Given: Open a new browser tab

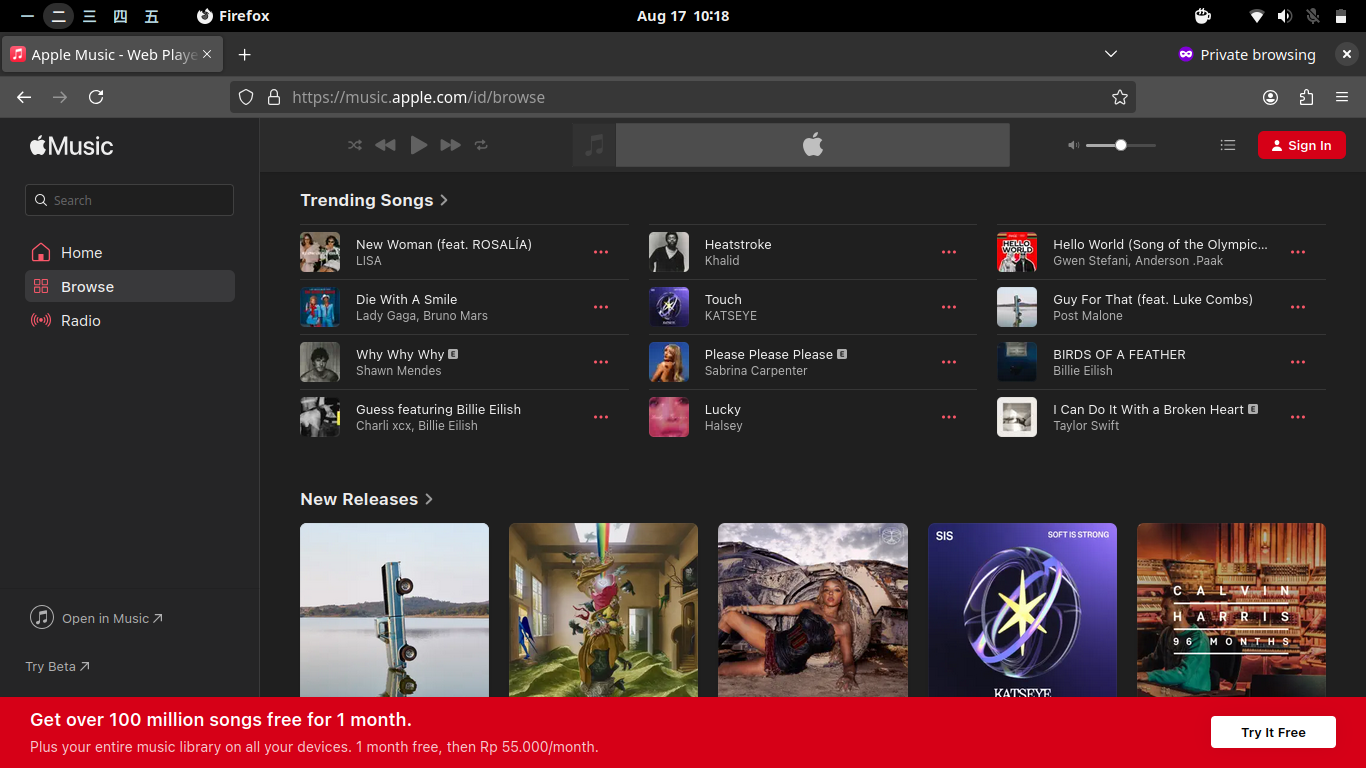Looking at the screenshot, I should point(244,54).
